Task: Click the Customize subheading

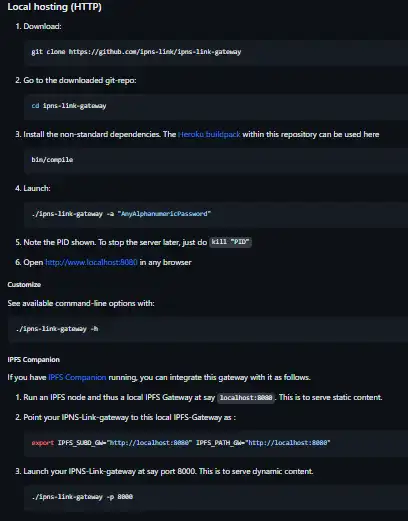Action: pos(24,285)
